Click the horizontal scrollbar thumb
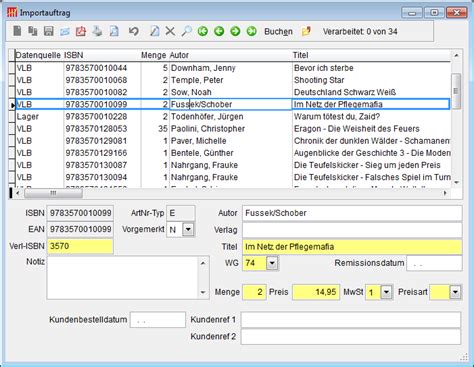Image resolution: width=474 pixels, height=367 pixels. point(53,193)
